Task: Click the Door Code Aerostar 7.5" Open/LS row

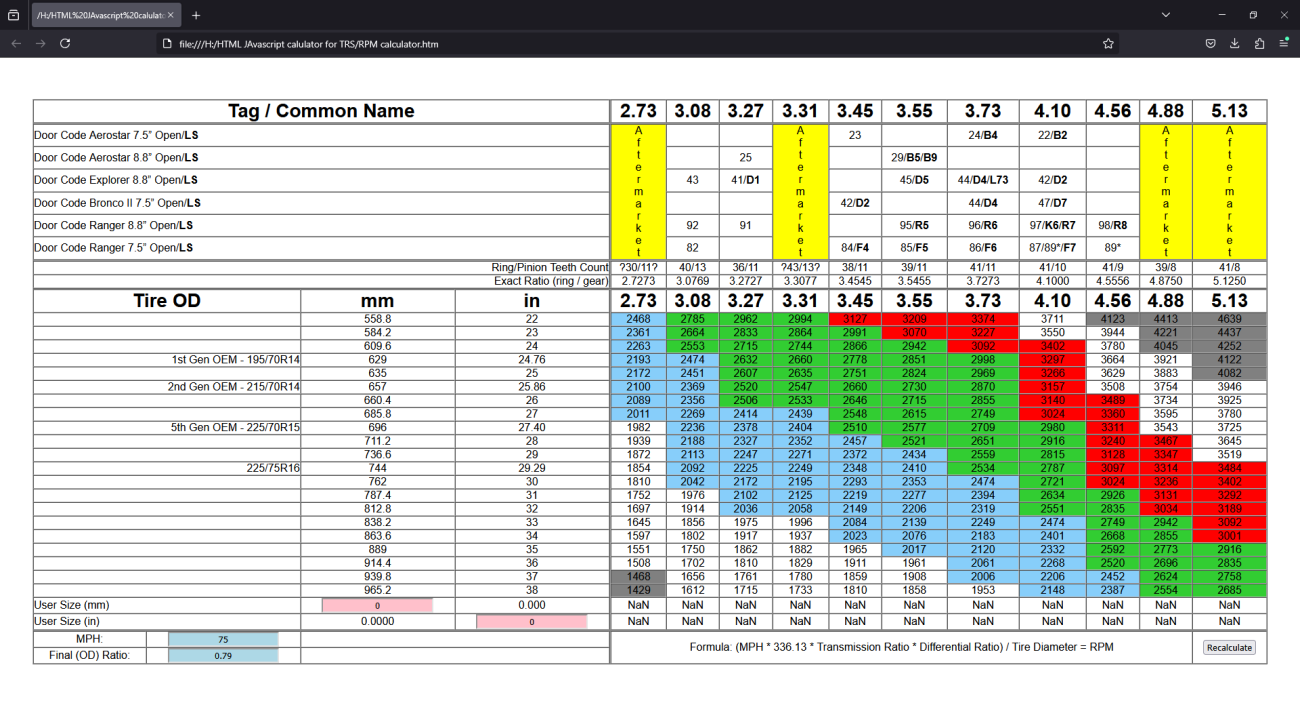Action: (x=321, y=135)
